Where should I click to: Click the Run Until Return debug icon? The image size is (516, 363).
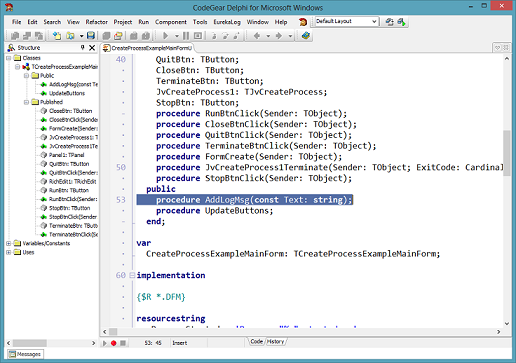click(x=236, y=35)
